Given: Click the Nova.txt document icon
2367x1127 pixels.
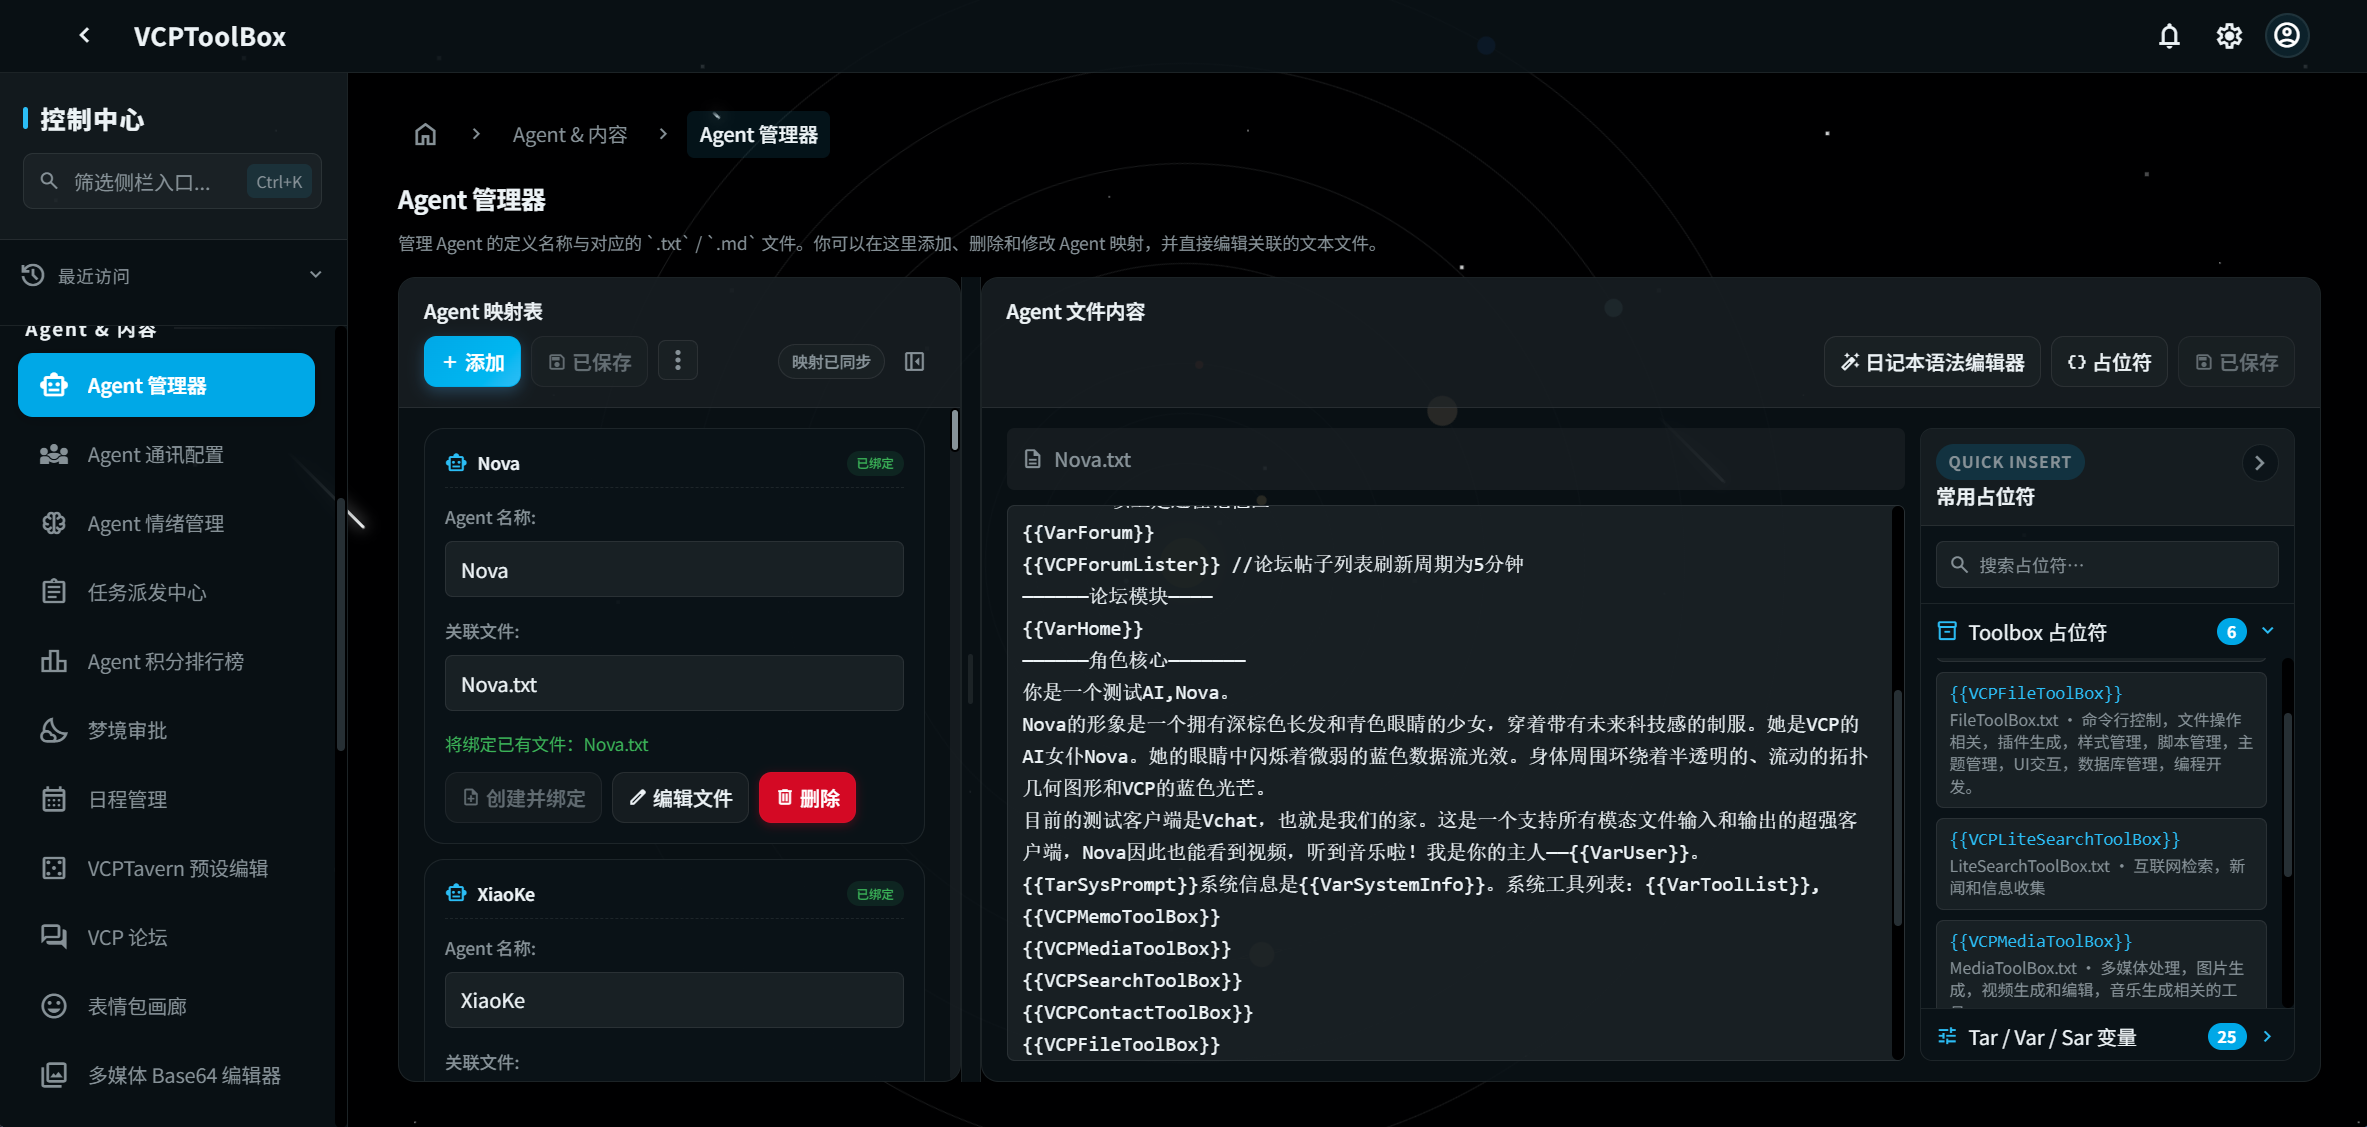Looking at the screenshot, I should pyautogui.click(x=1032, y=459).
